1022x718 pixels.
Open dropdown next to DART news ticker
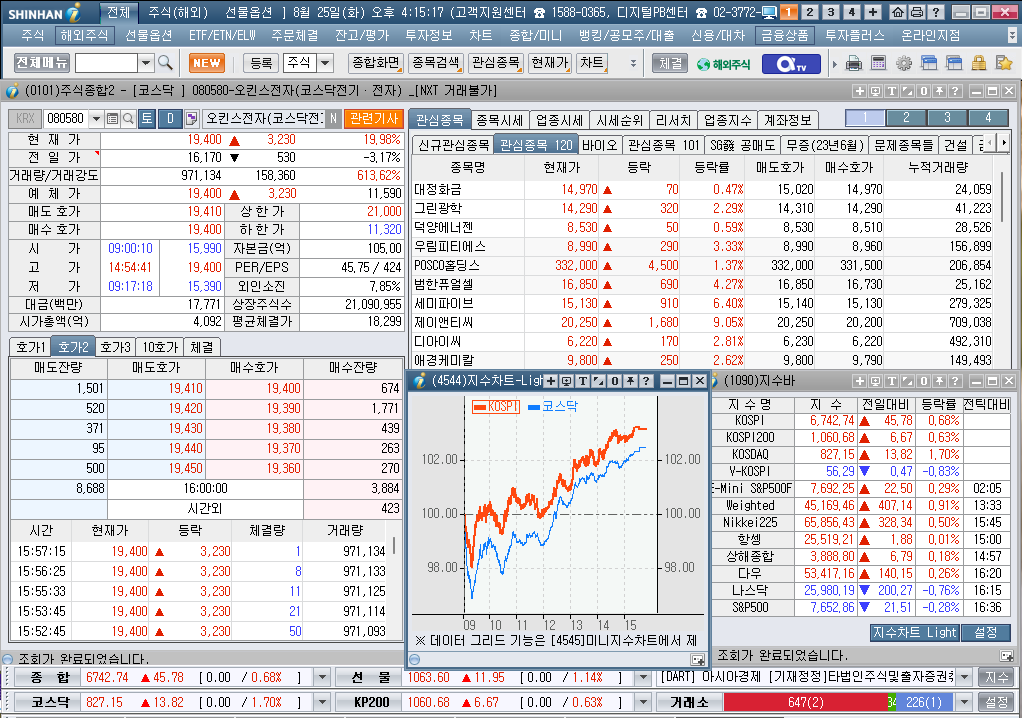[965, 678]
